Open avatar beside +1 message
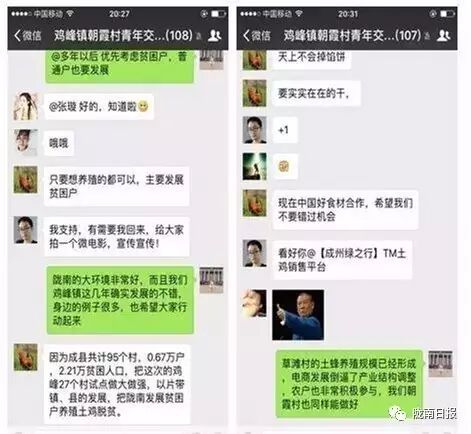This screenshot has width=471, height=434. (x=254, y=130)
